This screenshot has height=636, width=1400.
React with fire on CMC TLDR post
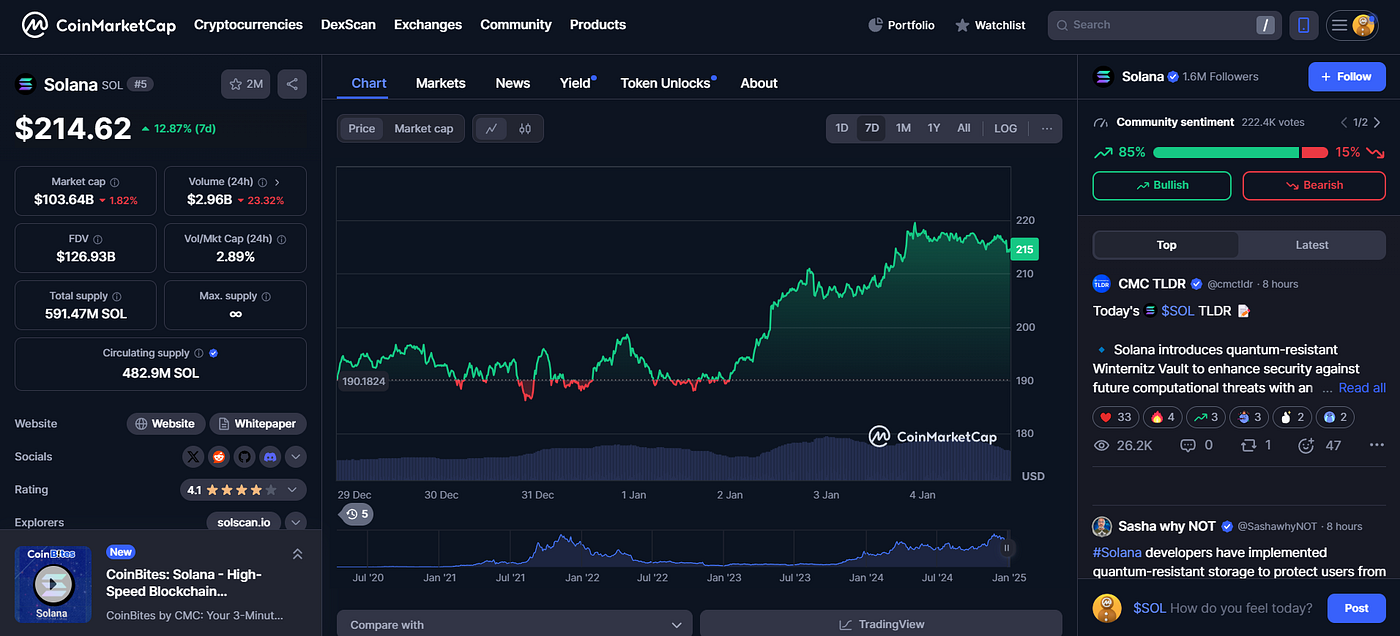tap(1162, 417)
